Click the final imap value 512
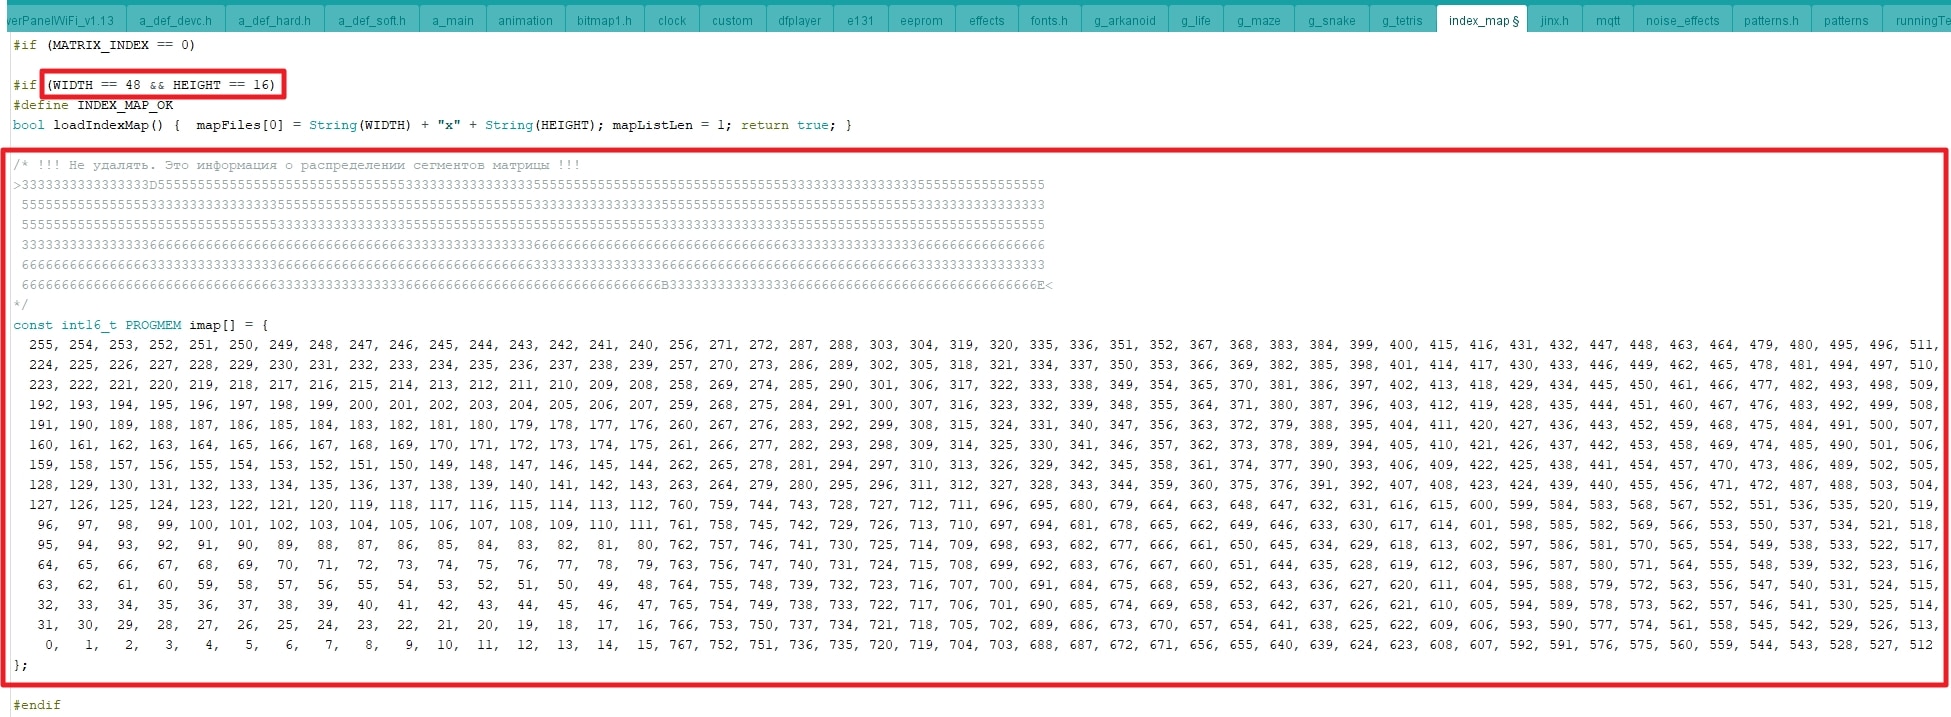 pos(1921,645)
